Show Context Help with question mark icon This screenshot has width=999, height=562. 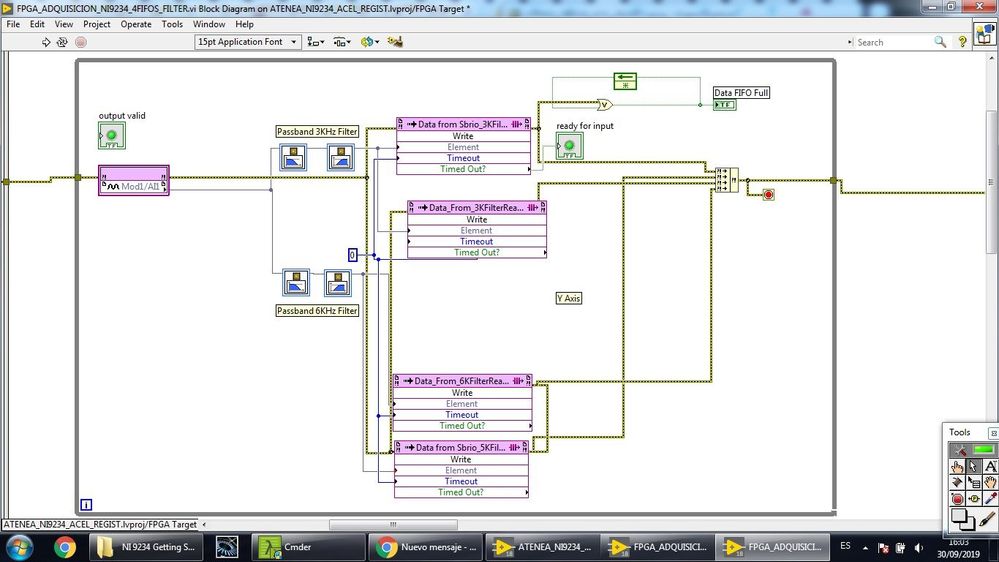tap(962, 42)
